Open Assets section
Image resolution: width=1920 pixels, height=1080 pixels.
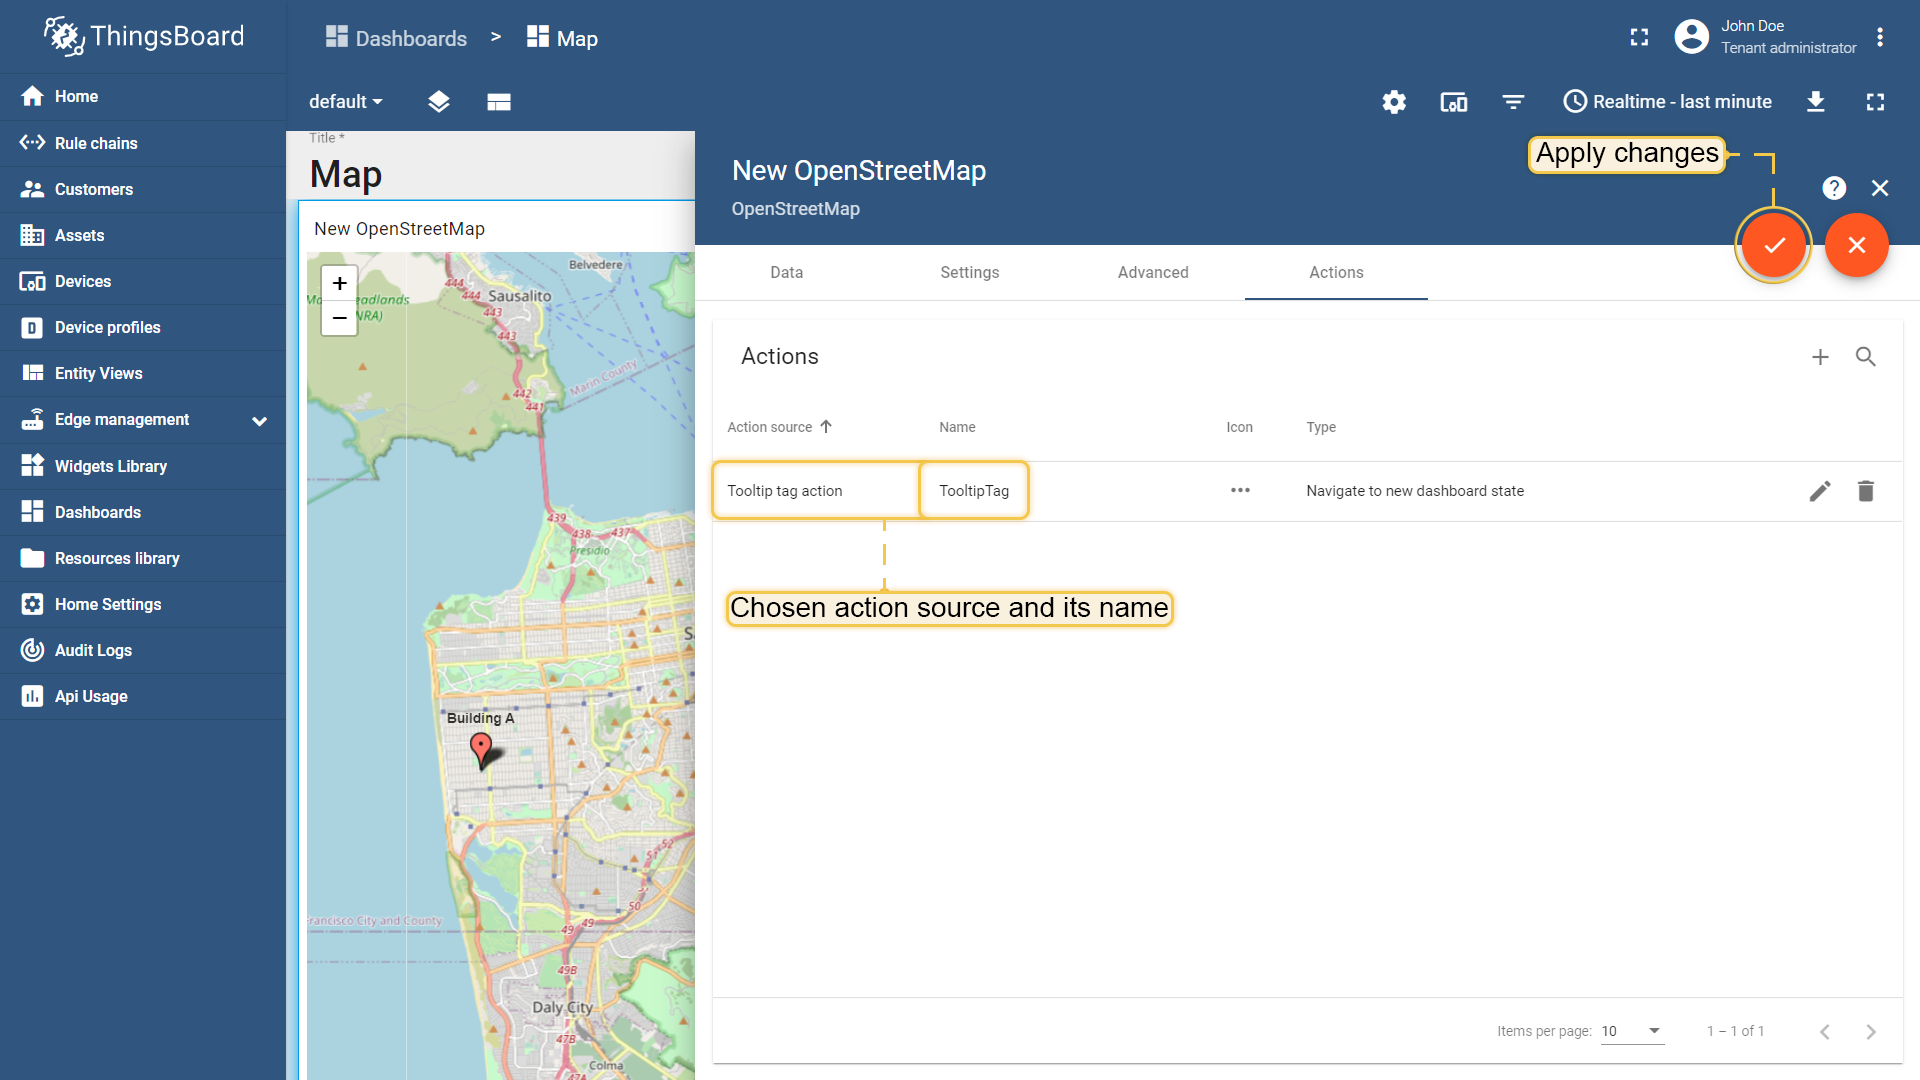[142, 235]
